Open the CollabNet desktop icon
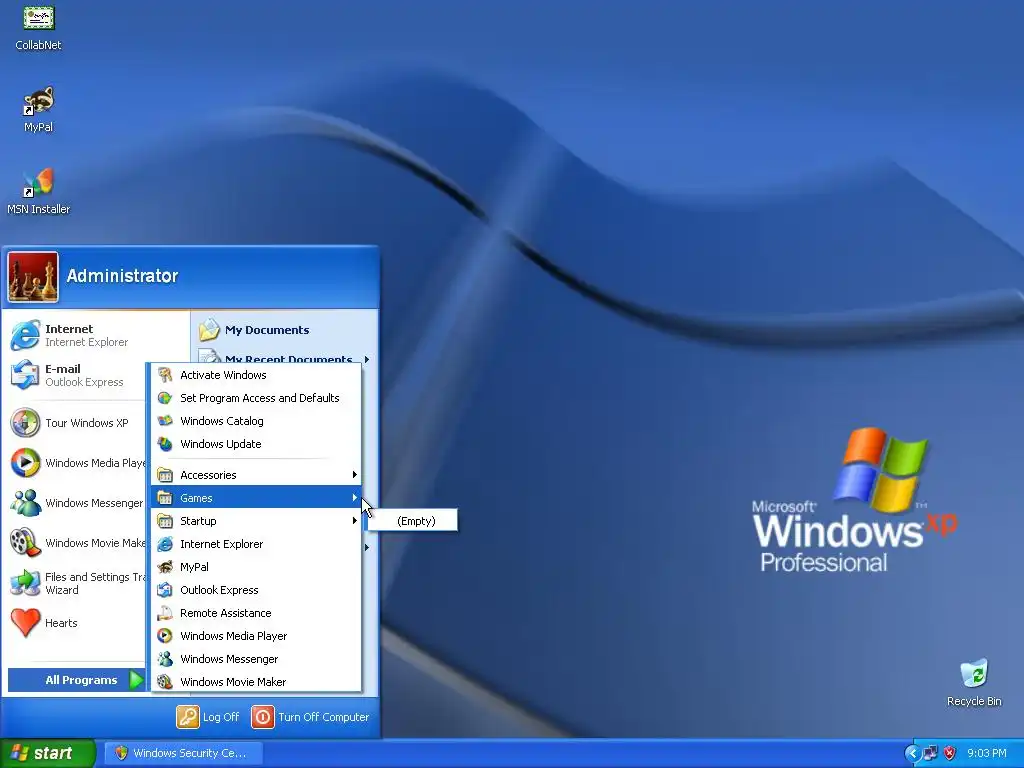The image size is (1024, 768). coord(38,27)
